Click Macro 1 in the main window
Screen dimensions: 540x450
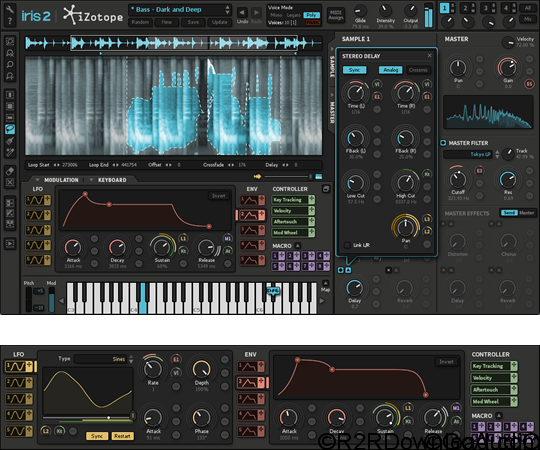279,256
